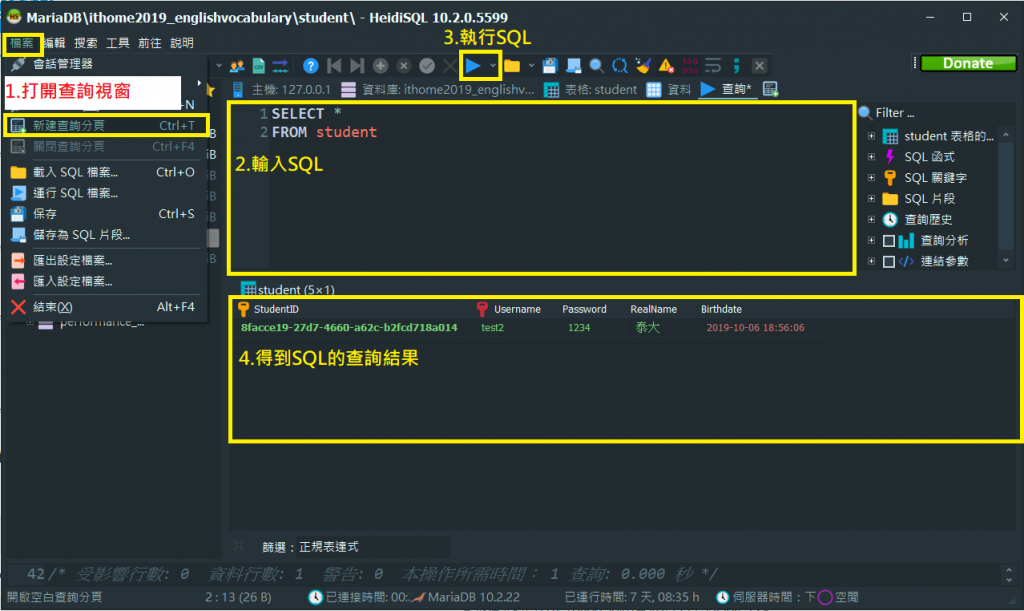
Task: Click the insert row plus icon
Action: [x=380, y=65]
